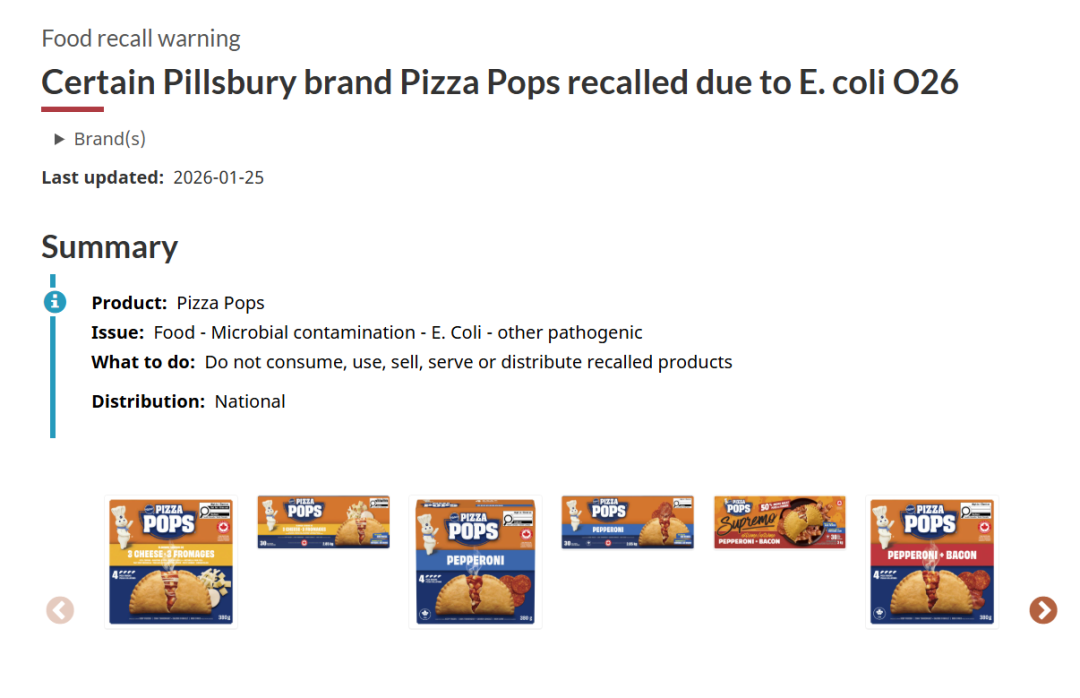Click the recall title heading
Image resolution: width=1080 pixels, height=698 pixels.
pyautogui.click(x=499, y=83)
